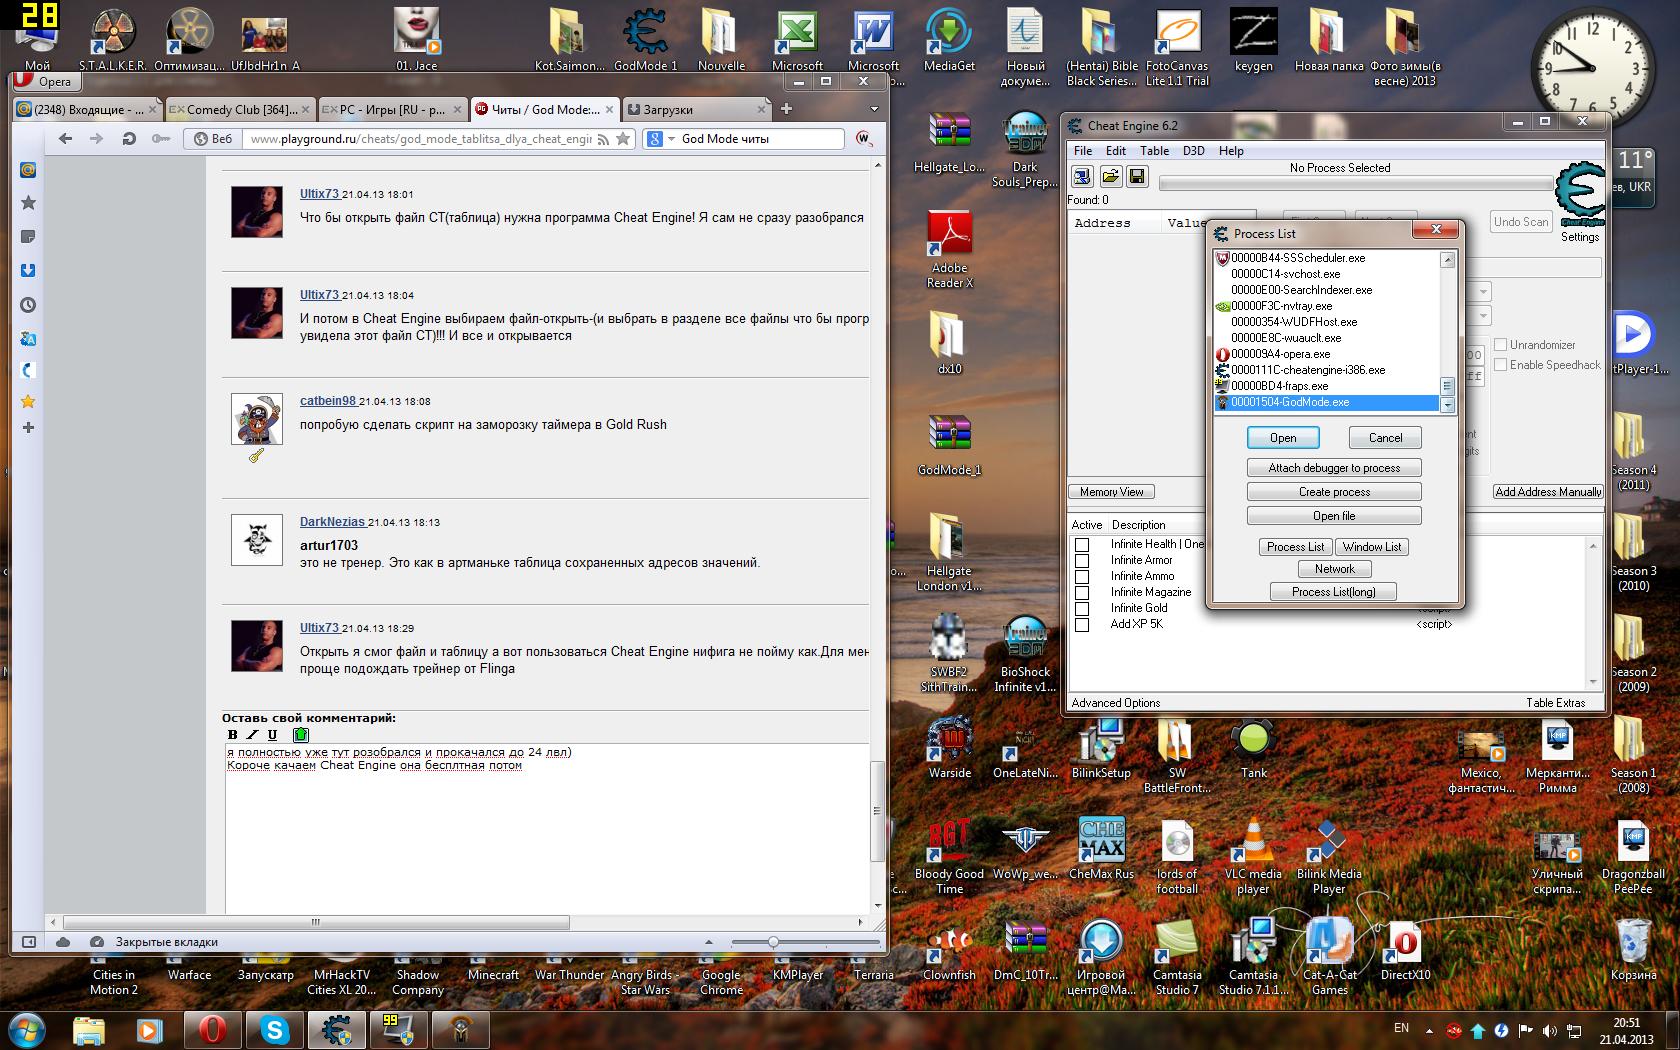This screenshot has height=1050, width=1680.
Task: Go back in the Opera browser
Action: (66, 139)
